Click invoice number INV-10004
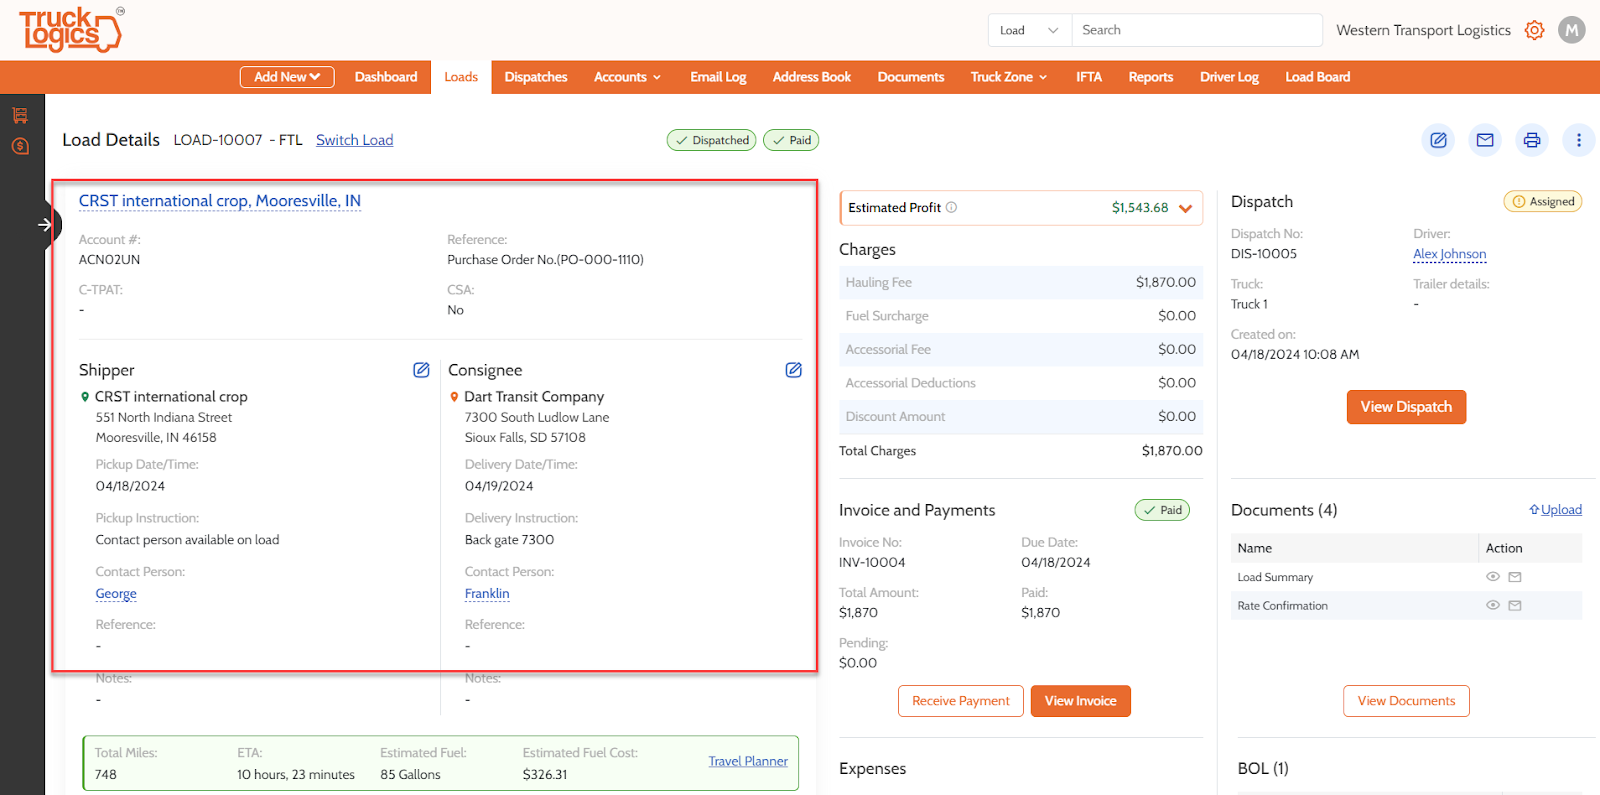Screen dimensions: 1600x795 872,563
